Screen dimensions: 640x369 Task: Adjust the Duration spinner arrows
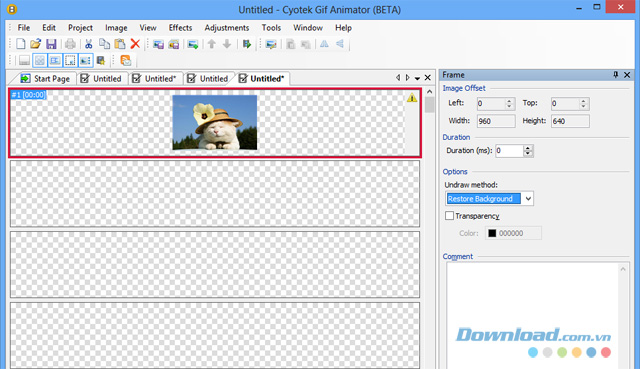coord(528,151)
